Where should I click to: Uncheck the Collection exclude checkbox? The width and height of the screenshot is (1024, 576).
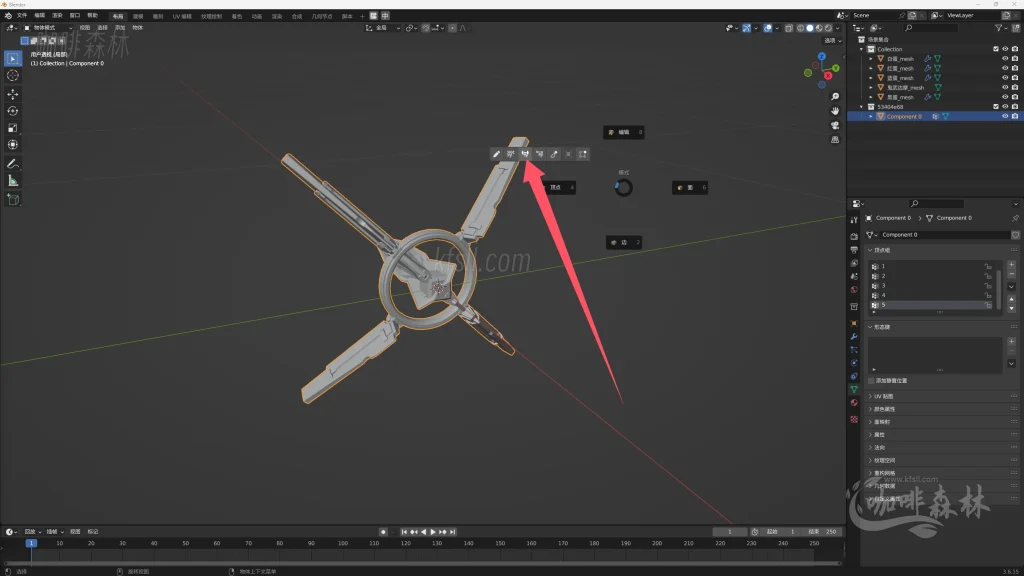tap(995, 49)
